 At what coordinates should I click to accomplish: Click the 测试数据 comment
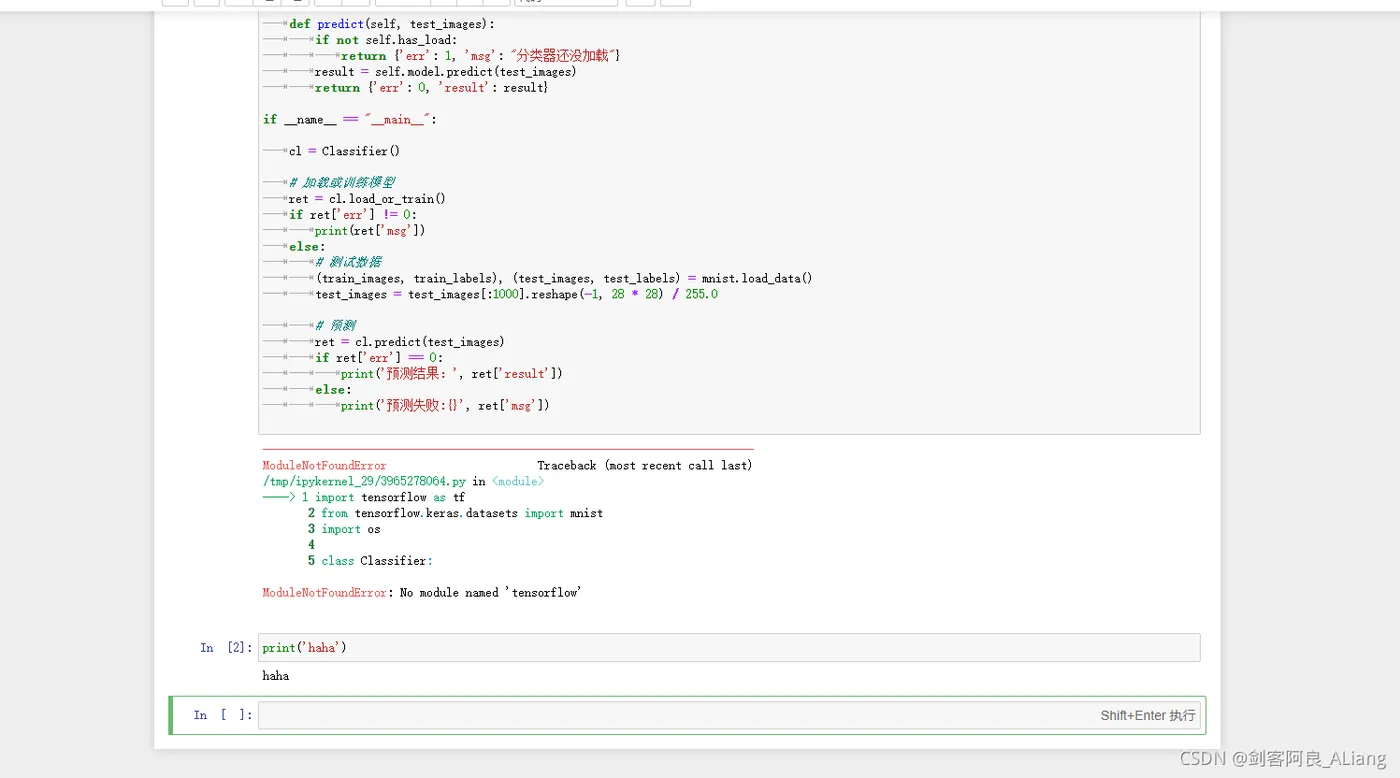click(348, 262)
